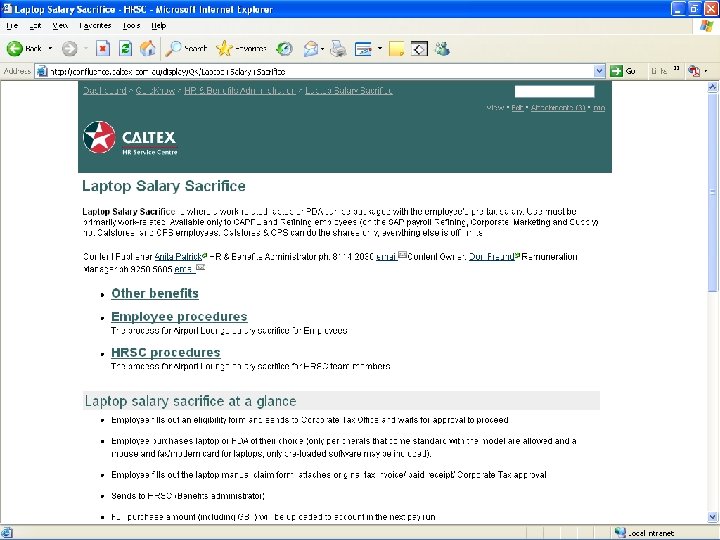Open the Adobe PDF dropdown arrow

(706, 71)
